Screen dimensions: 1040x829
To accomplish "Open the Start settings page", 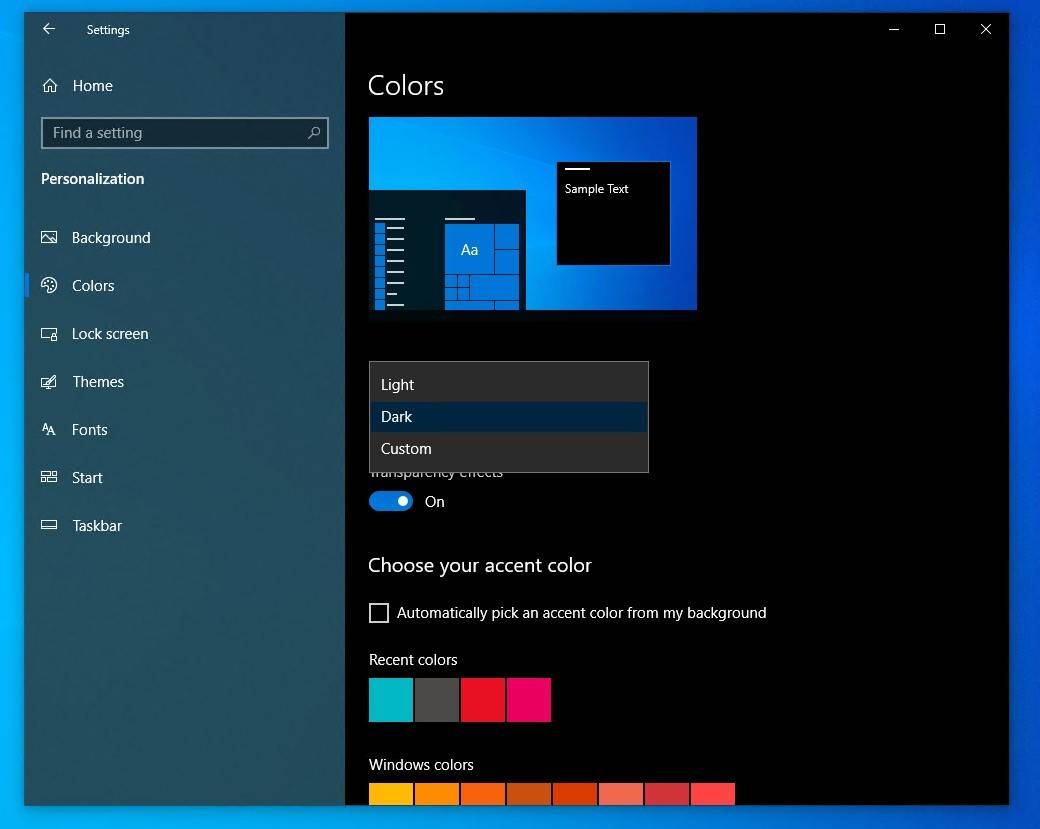I will click(184, 478).
